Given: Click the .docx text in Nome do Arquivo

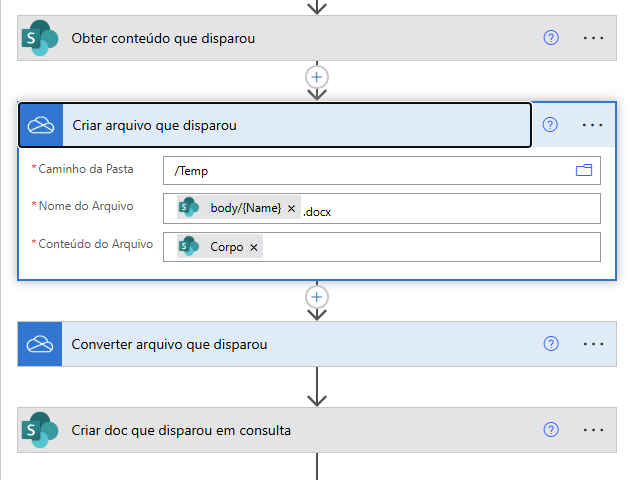Looking at the screenshot, I should pos(317,212).
